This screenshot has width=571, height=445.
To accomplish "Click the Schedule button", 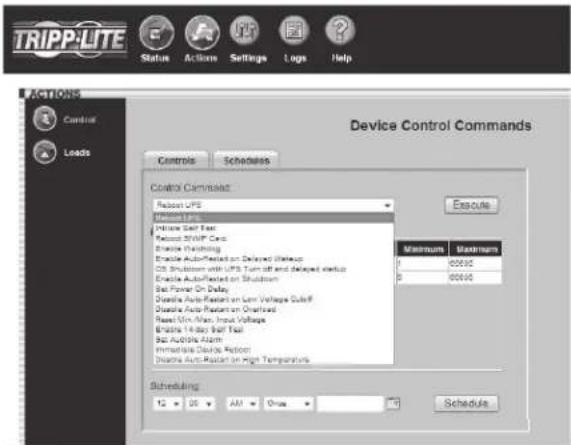I will pyautogui.click(x=466, y=403).
